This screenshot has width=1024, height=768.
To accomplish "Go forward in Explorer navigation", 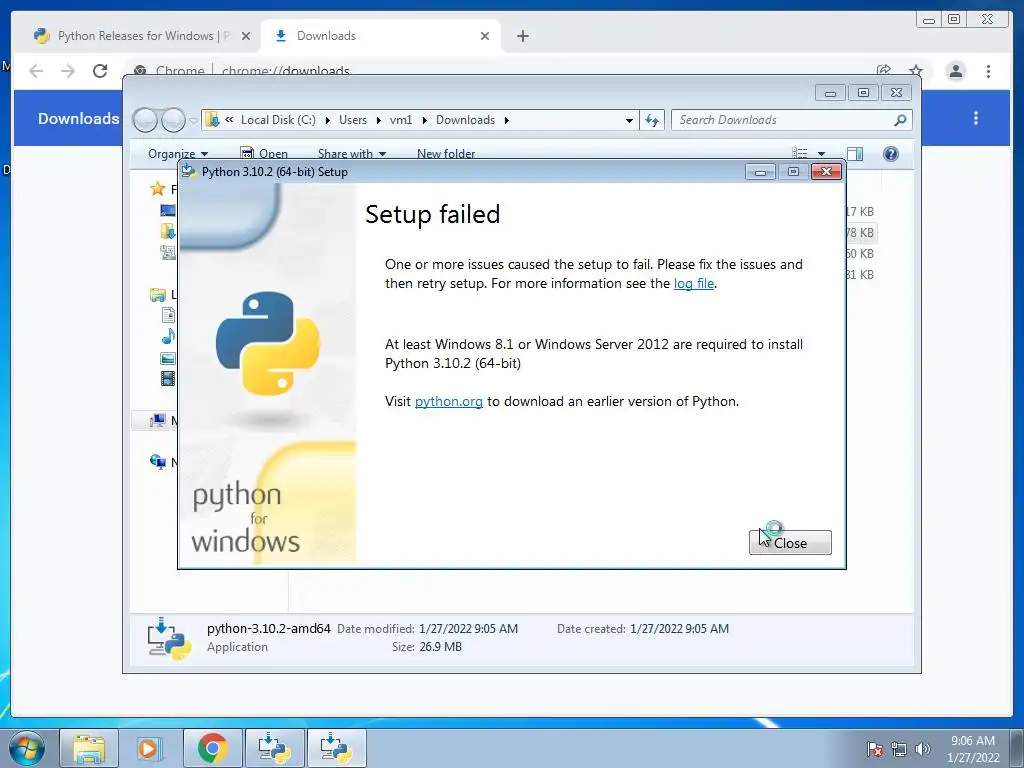I will tap(173, 120).
